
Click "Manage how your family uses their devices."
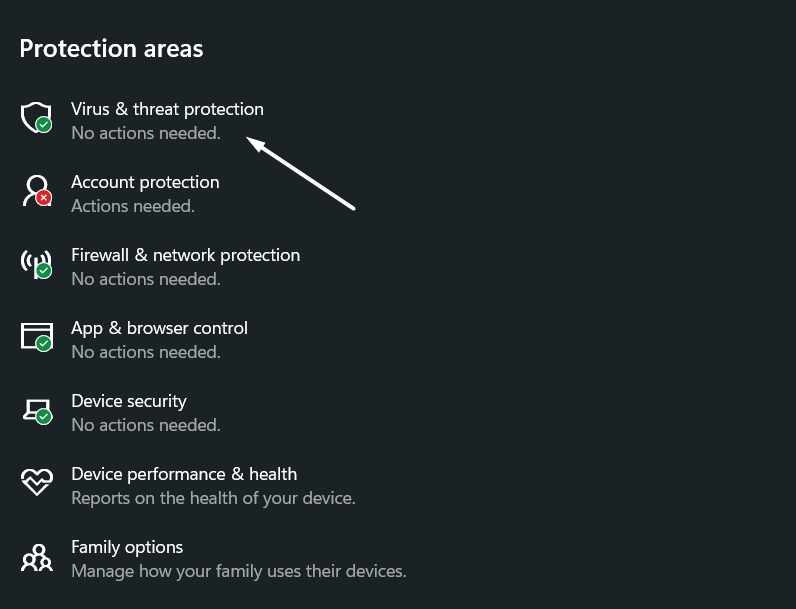pos(238,571)
